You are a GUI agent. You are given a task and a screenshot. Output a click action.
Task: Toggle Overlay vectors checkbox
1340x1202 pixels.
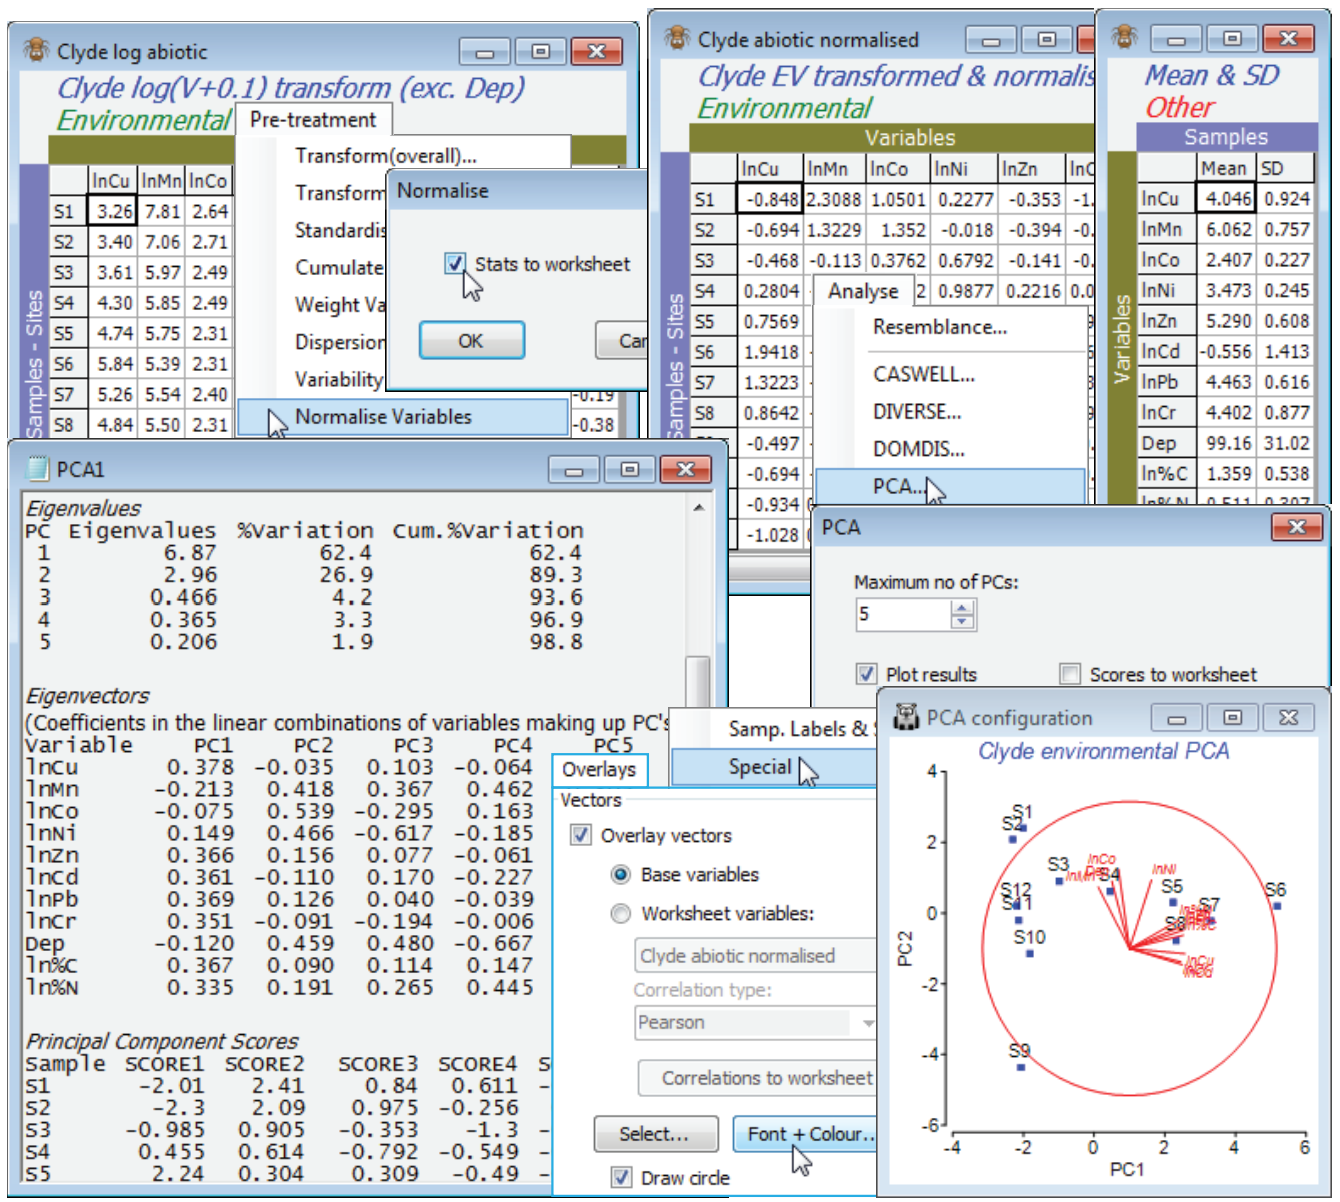pos(580,835)
